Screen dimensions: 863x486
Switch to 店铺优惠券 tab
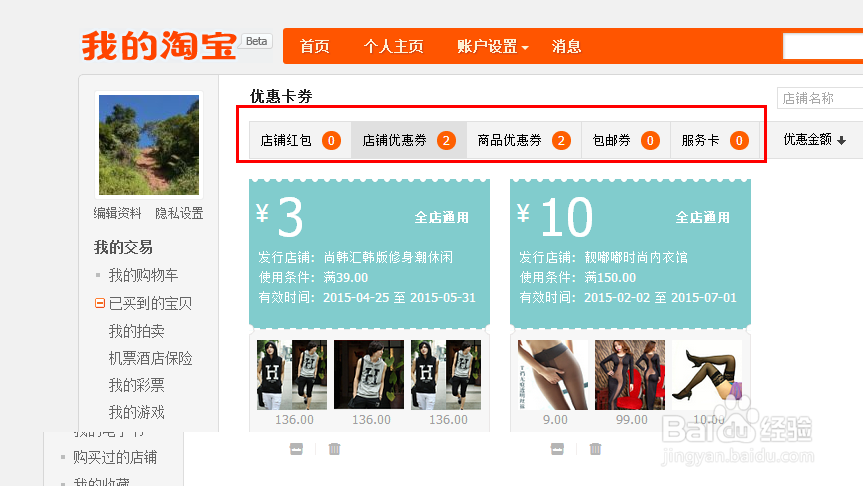pyautogui.click(x=409, y=140)
